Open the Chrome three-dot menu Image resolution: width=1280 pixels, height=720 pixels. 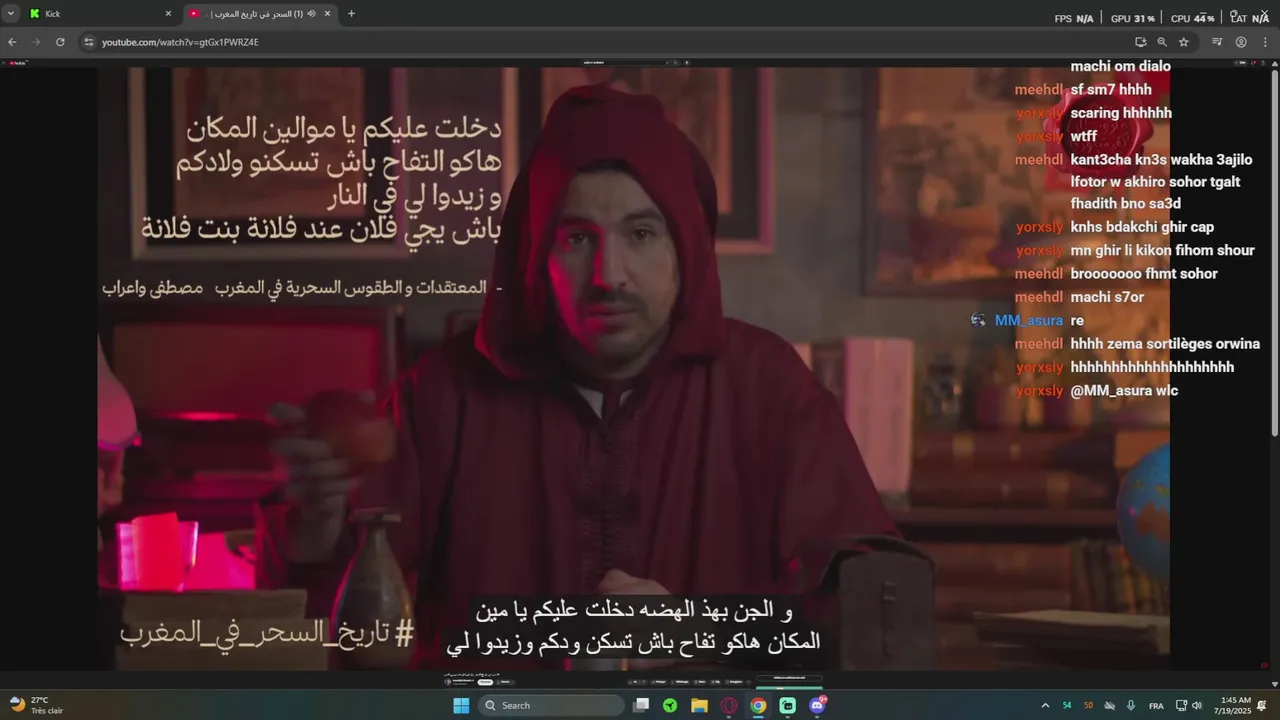click(x=1265, y=42)
